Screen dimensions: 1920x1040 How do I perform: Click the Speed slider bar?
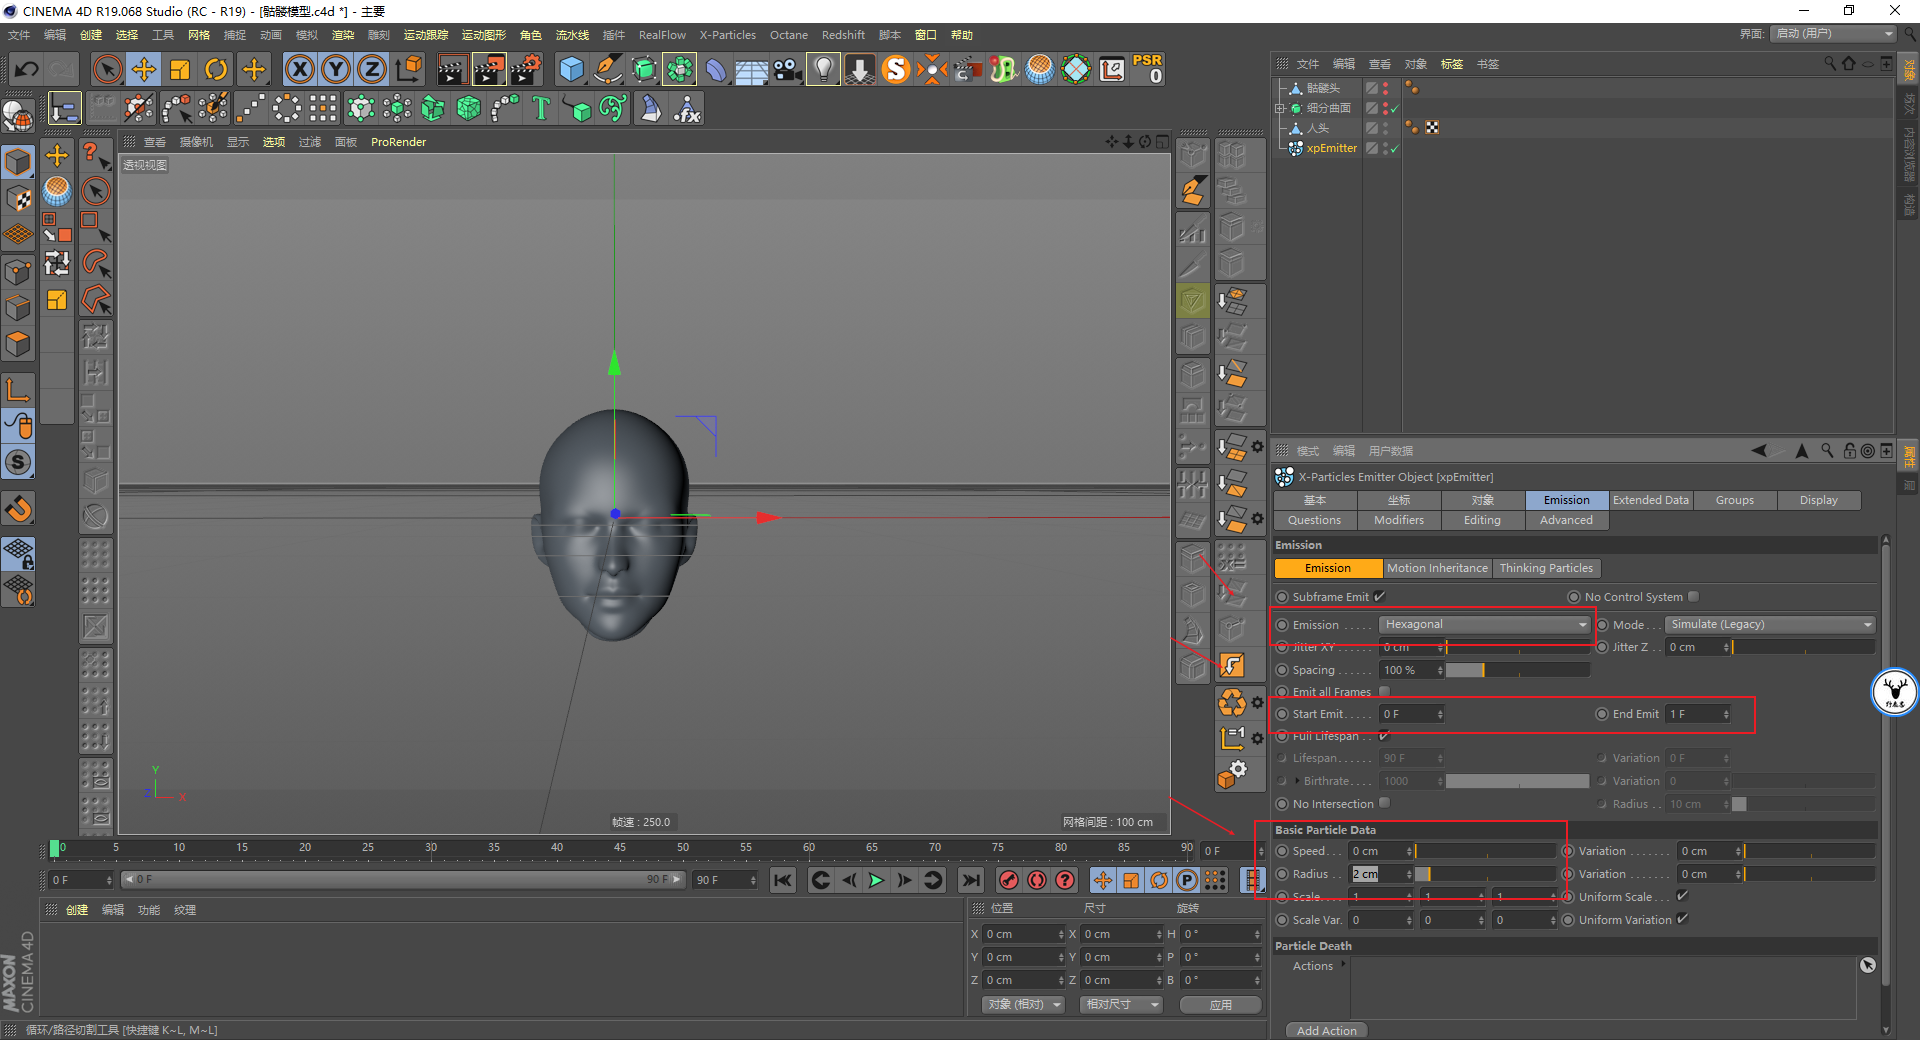pyautogui.click(x=1485, y=851)
